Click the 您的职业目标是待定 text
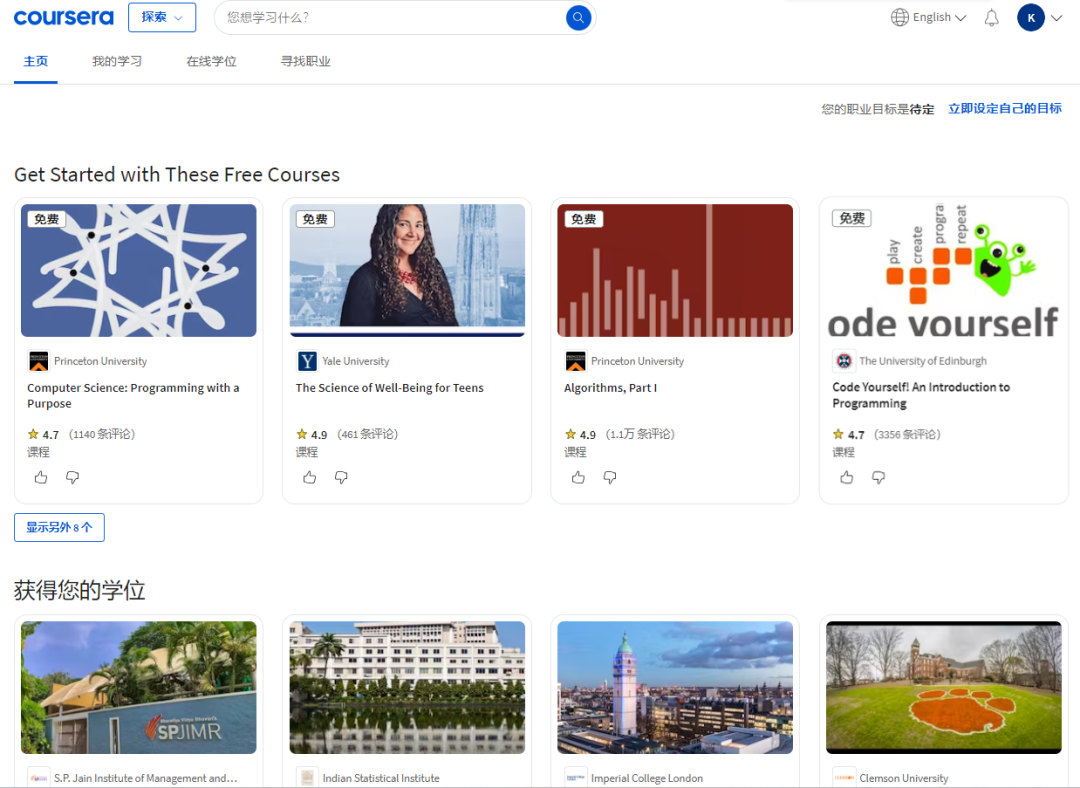Viewport: 1080px width, 788px height. point(878,109)
